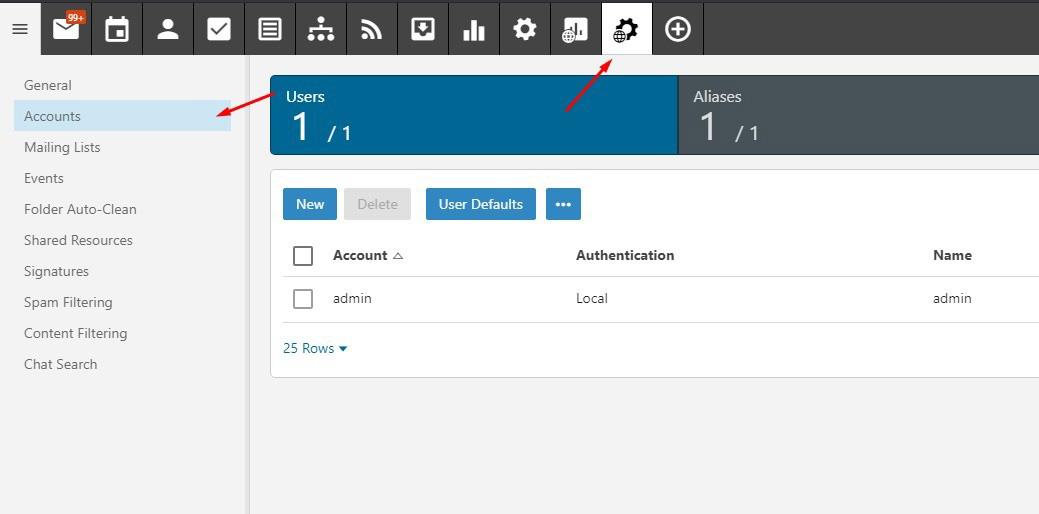Open Spam Filtering in the sidebar

[68, 302]
